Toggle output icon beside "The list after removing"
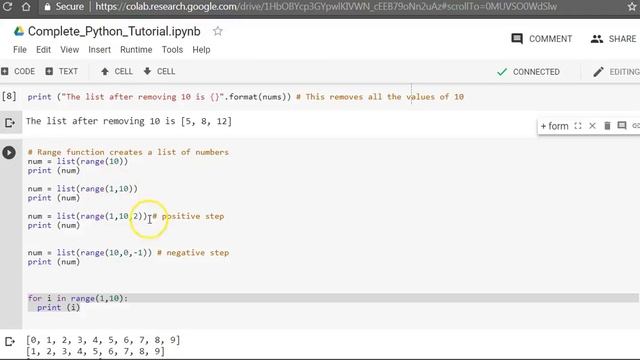This screenshot has height=360, width=640. pyautogui.click(x=9, y=122)
